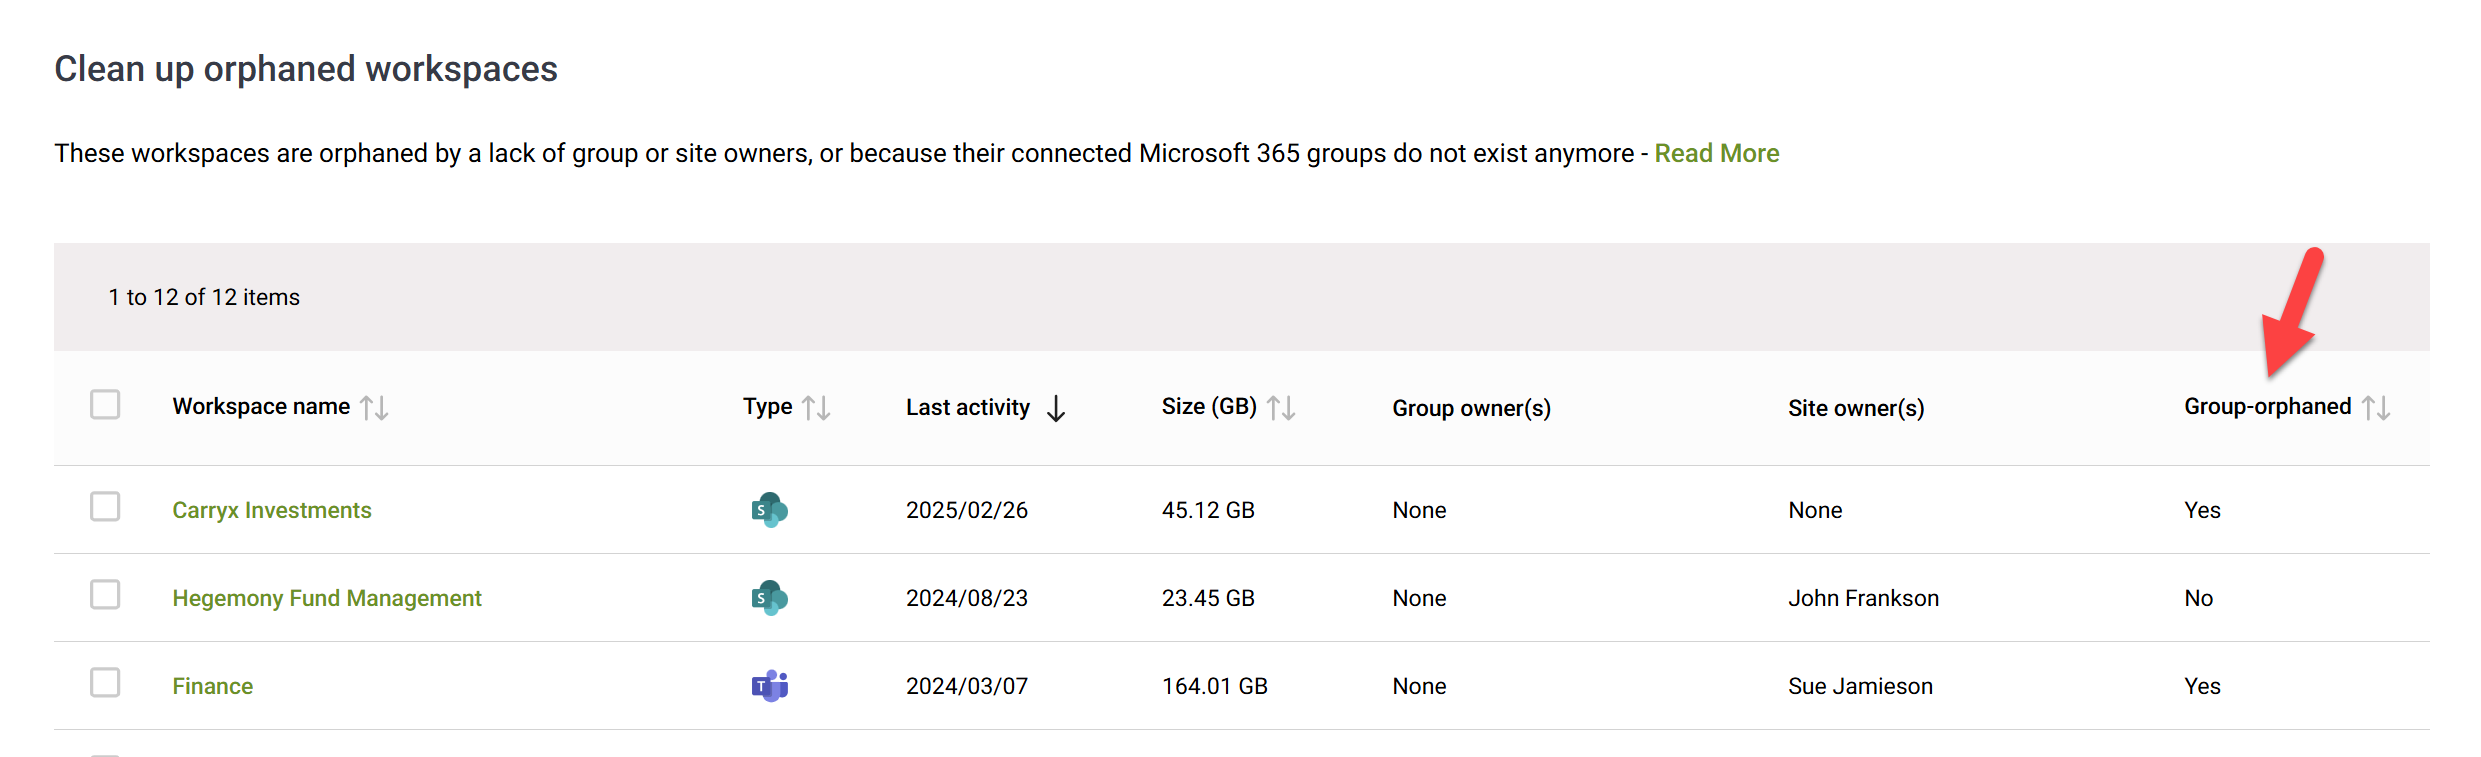Check the select-all header checkbox
Image resolution: width=2481 pixels, height=757 pixels.
105,404
